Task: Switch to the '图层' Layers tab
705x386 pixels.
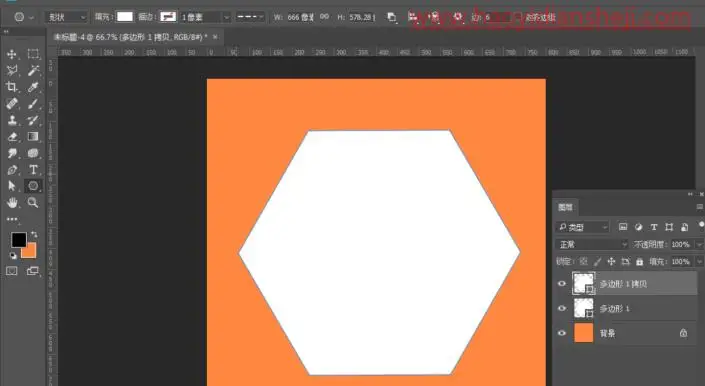Action: tap(566, 207)
